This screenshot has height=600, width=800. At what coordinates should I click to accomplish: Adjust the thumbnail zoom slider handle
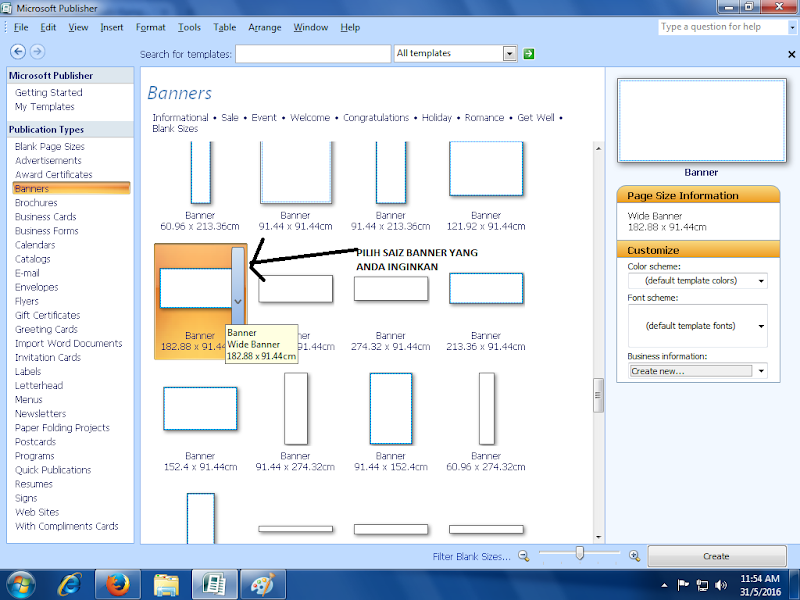[580, 553]
